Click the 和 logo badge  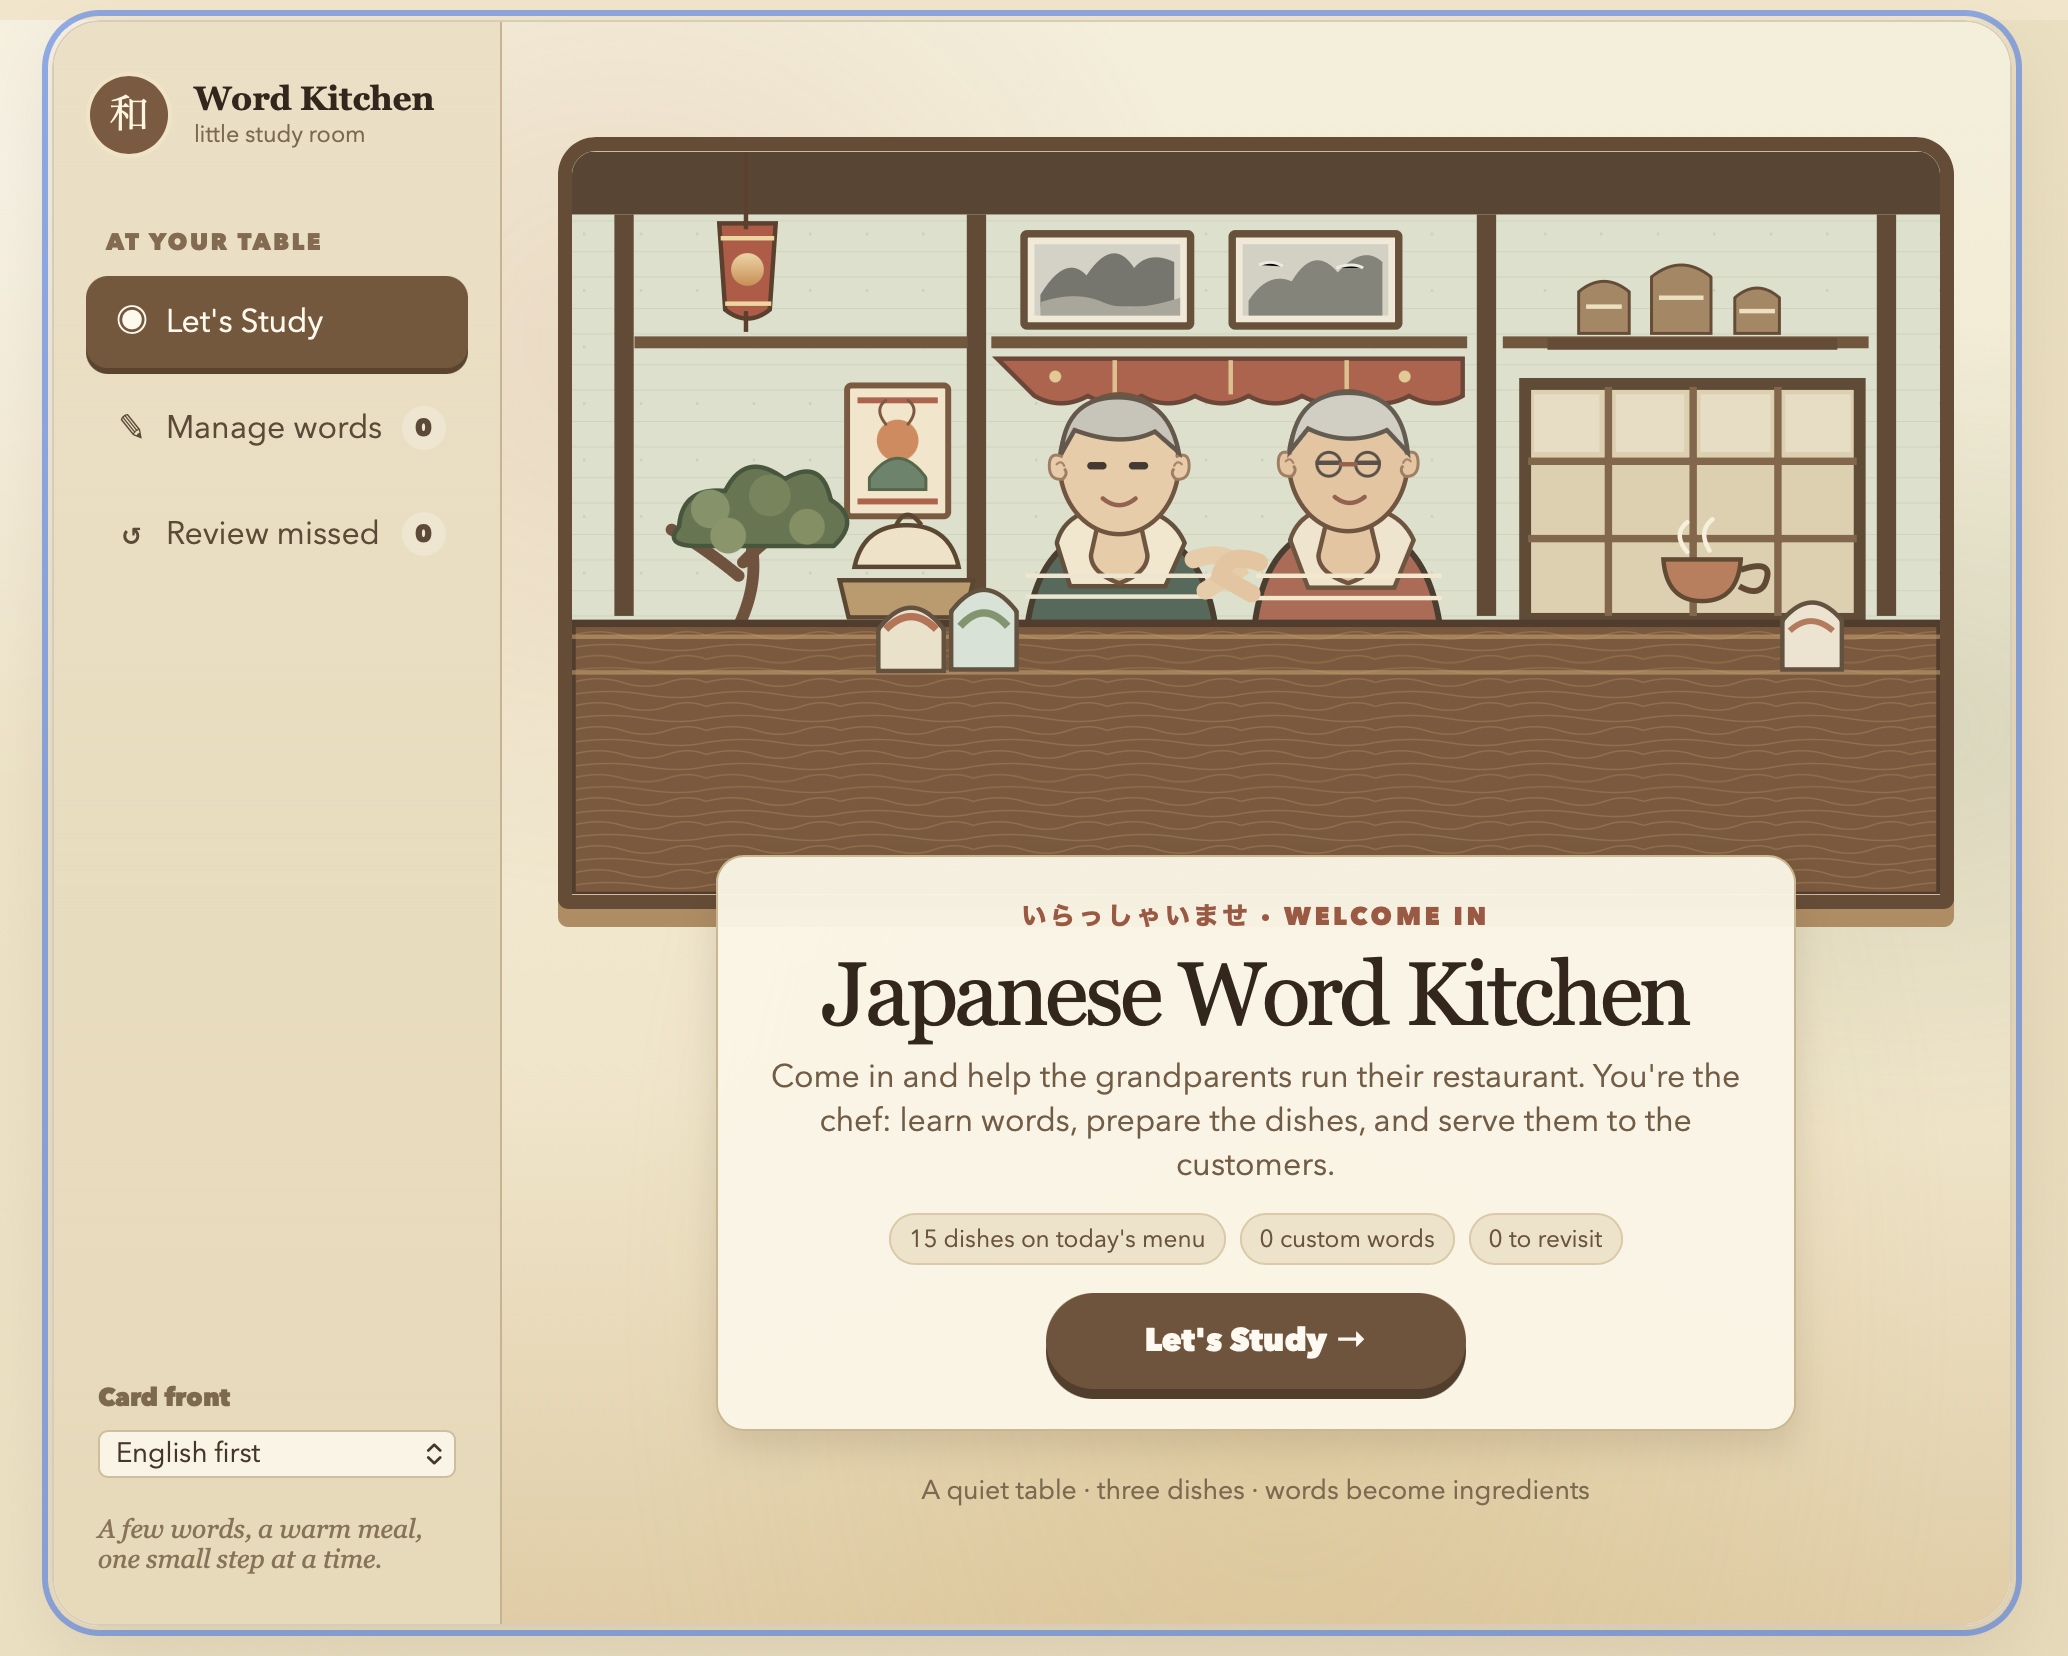129,114
